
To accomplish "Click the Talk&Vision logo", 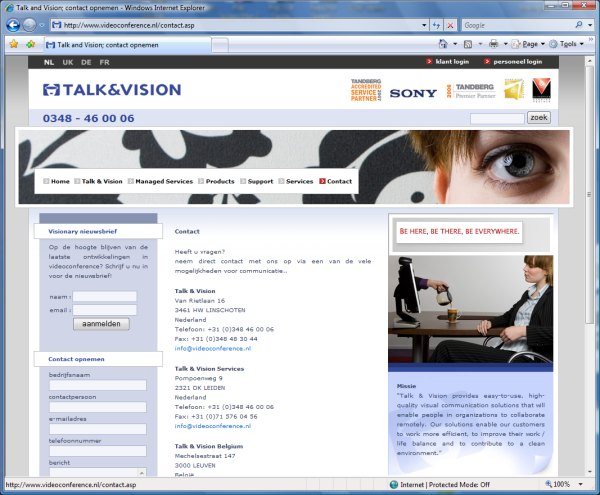I will click(x=112, y=90).
